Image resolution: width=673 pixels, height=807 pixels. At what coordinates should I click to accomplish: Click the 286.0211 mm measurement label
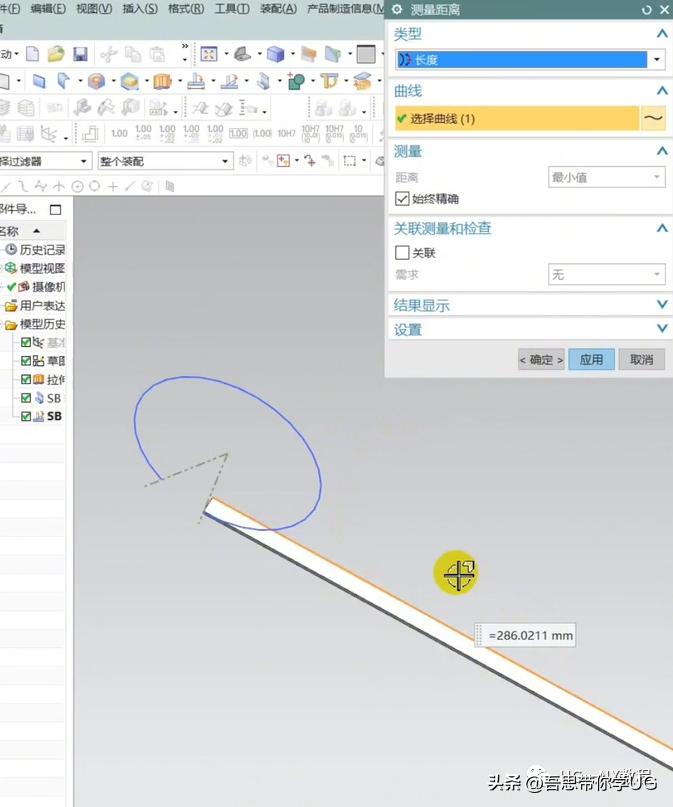coord(525,635)
